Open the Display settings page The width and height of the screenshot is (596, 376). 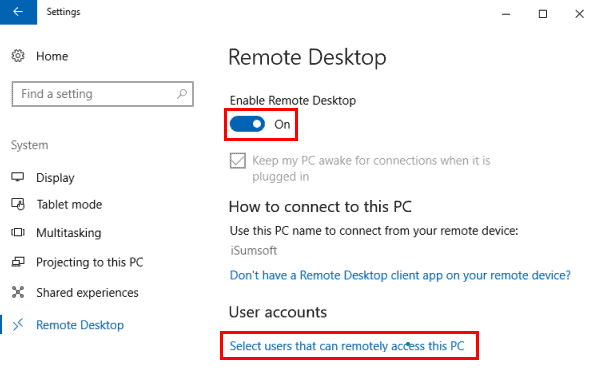tap(55, 178)
